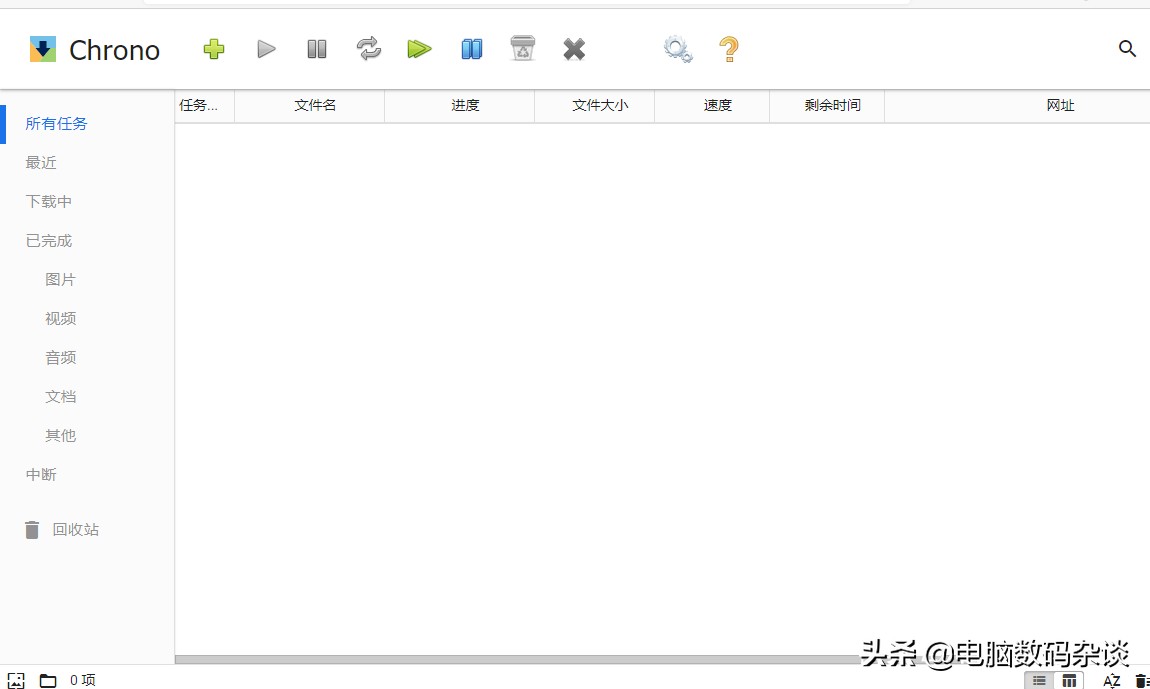Switch to list view at bottom right
The image size is (1150, 689).
coord(1039,680)
